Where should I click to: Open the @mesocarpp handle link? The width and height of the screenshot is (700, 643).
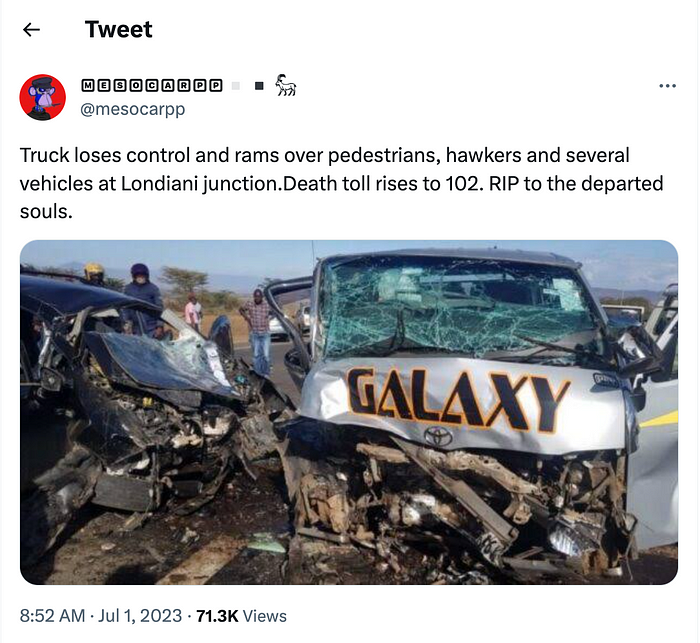pyautogui.click(x=133, y=109)
